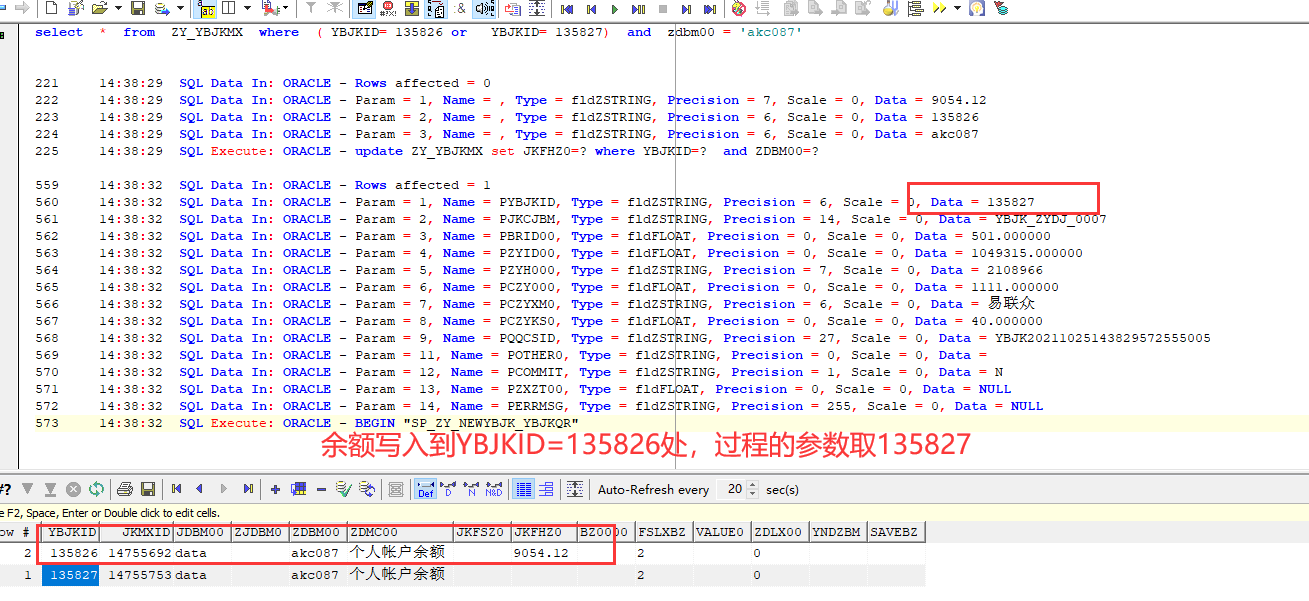This screenshot has height=601, width=1309.
Task: Go to last row using the grid navigator
Action: point(248,489)
